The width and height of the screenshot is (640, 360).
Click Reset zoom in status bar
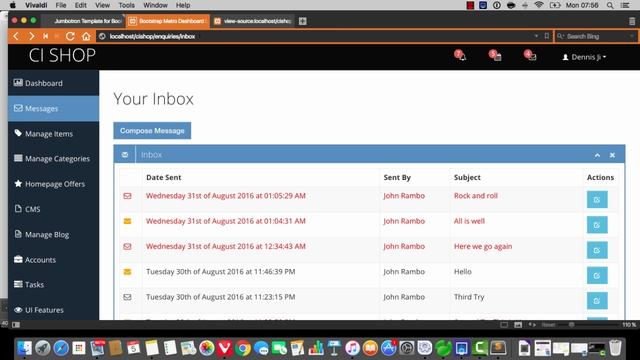pyautogui.click(x=548, y=325)
